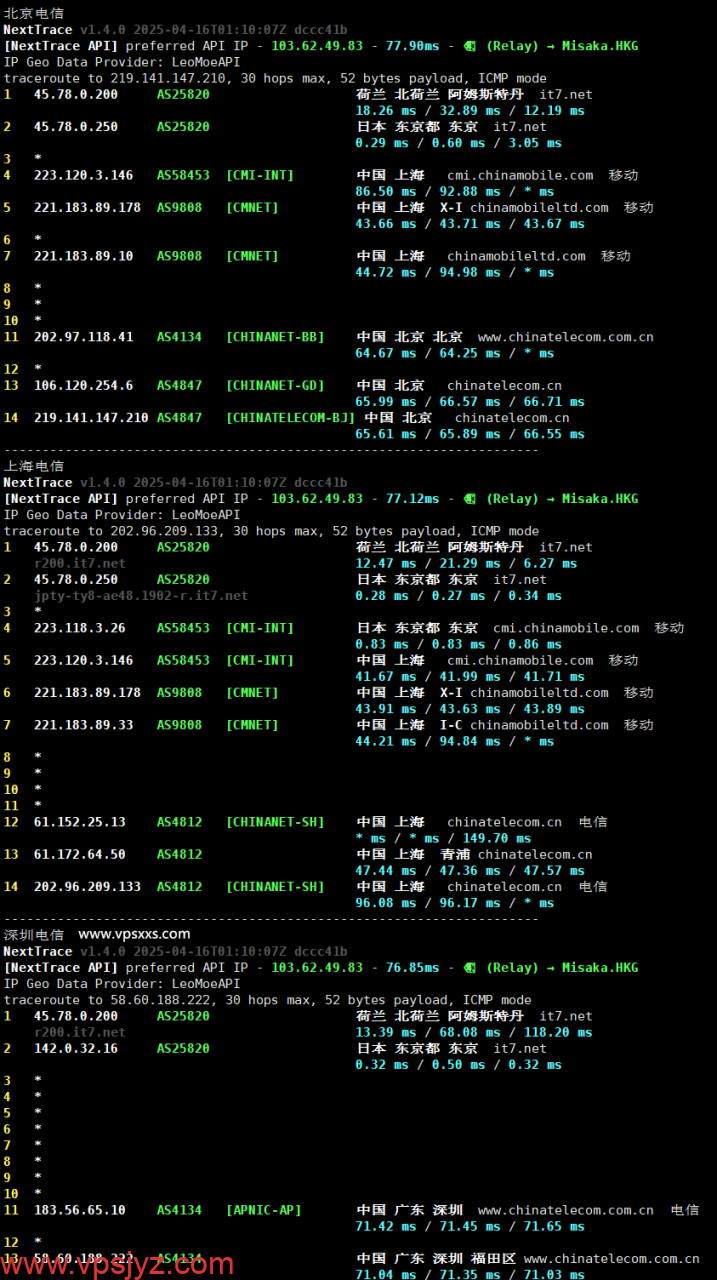Select the 76.85ms API latency value
717x1280 pixels.
coord(412,967)
